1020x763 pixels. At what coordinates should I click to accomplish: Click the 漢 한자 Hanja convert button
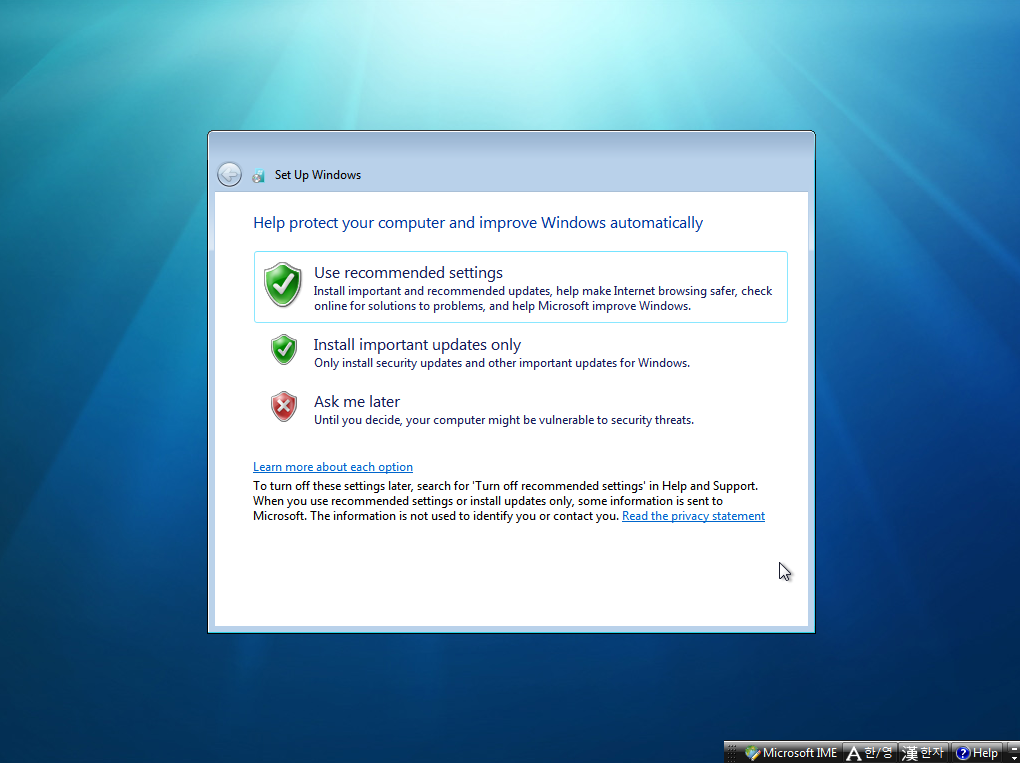coord(923,753)
